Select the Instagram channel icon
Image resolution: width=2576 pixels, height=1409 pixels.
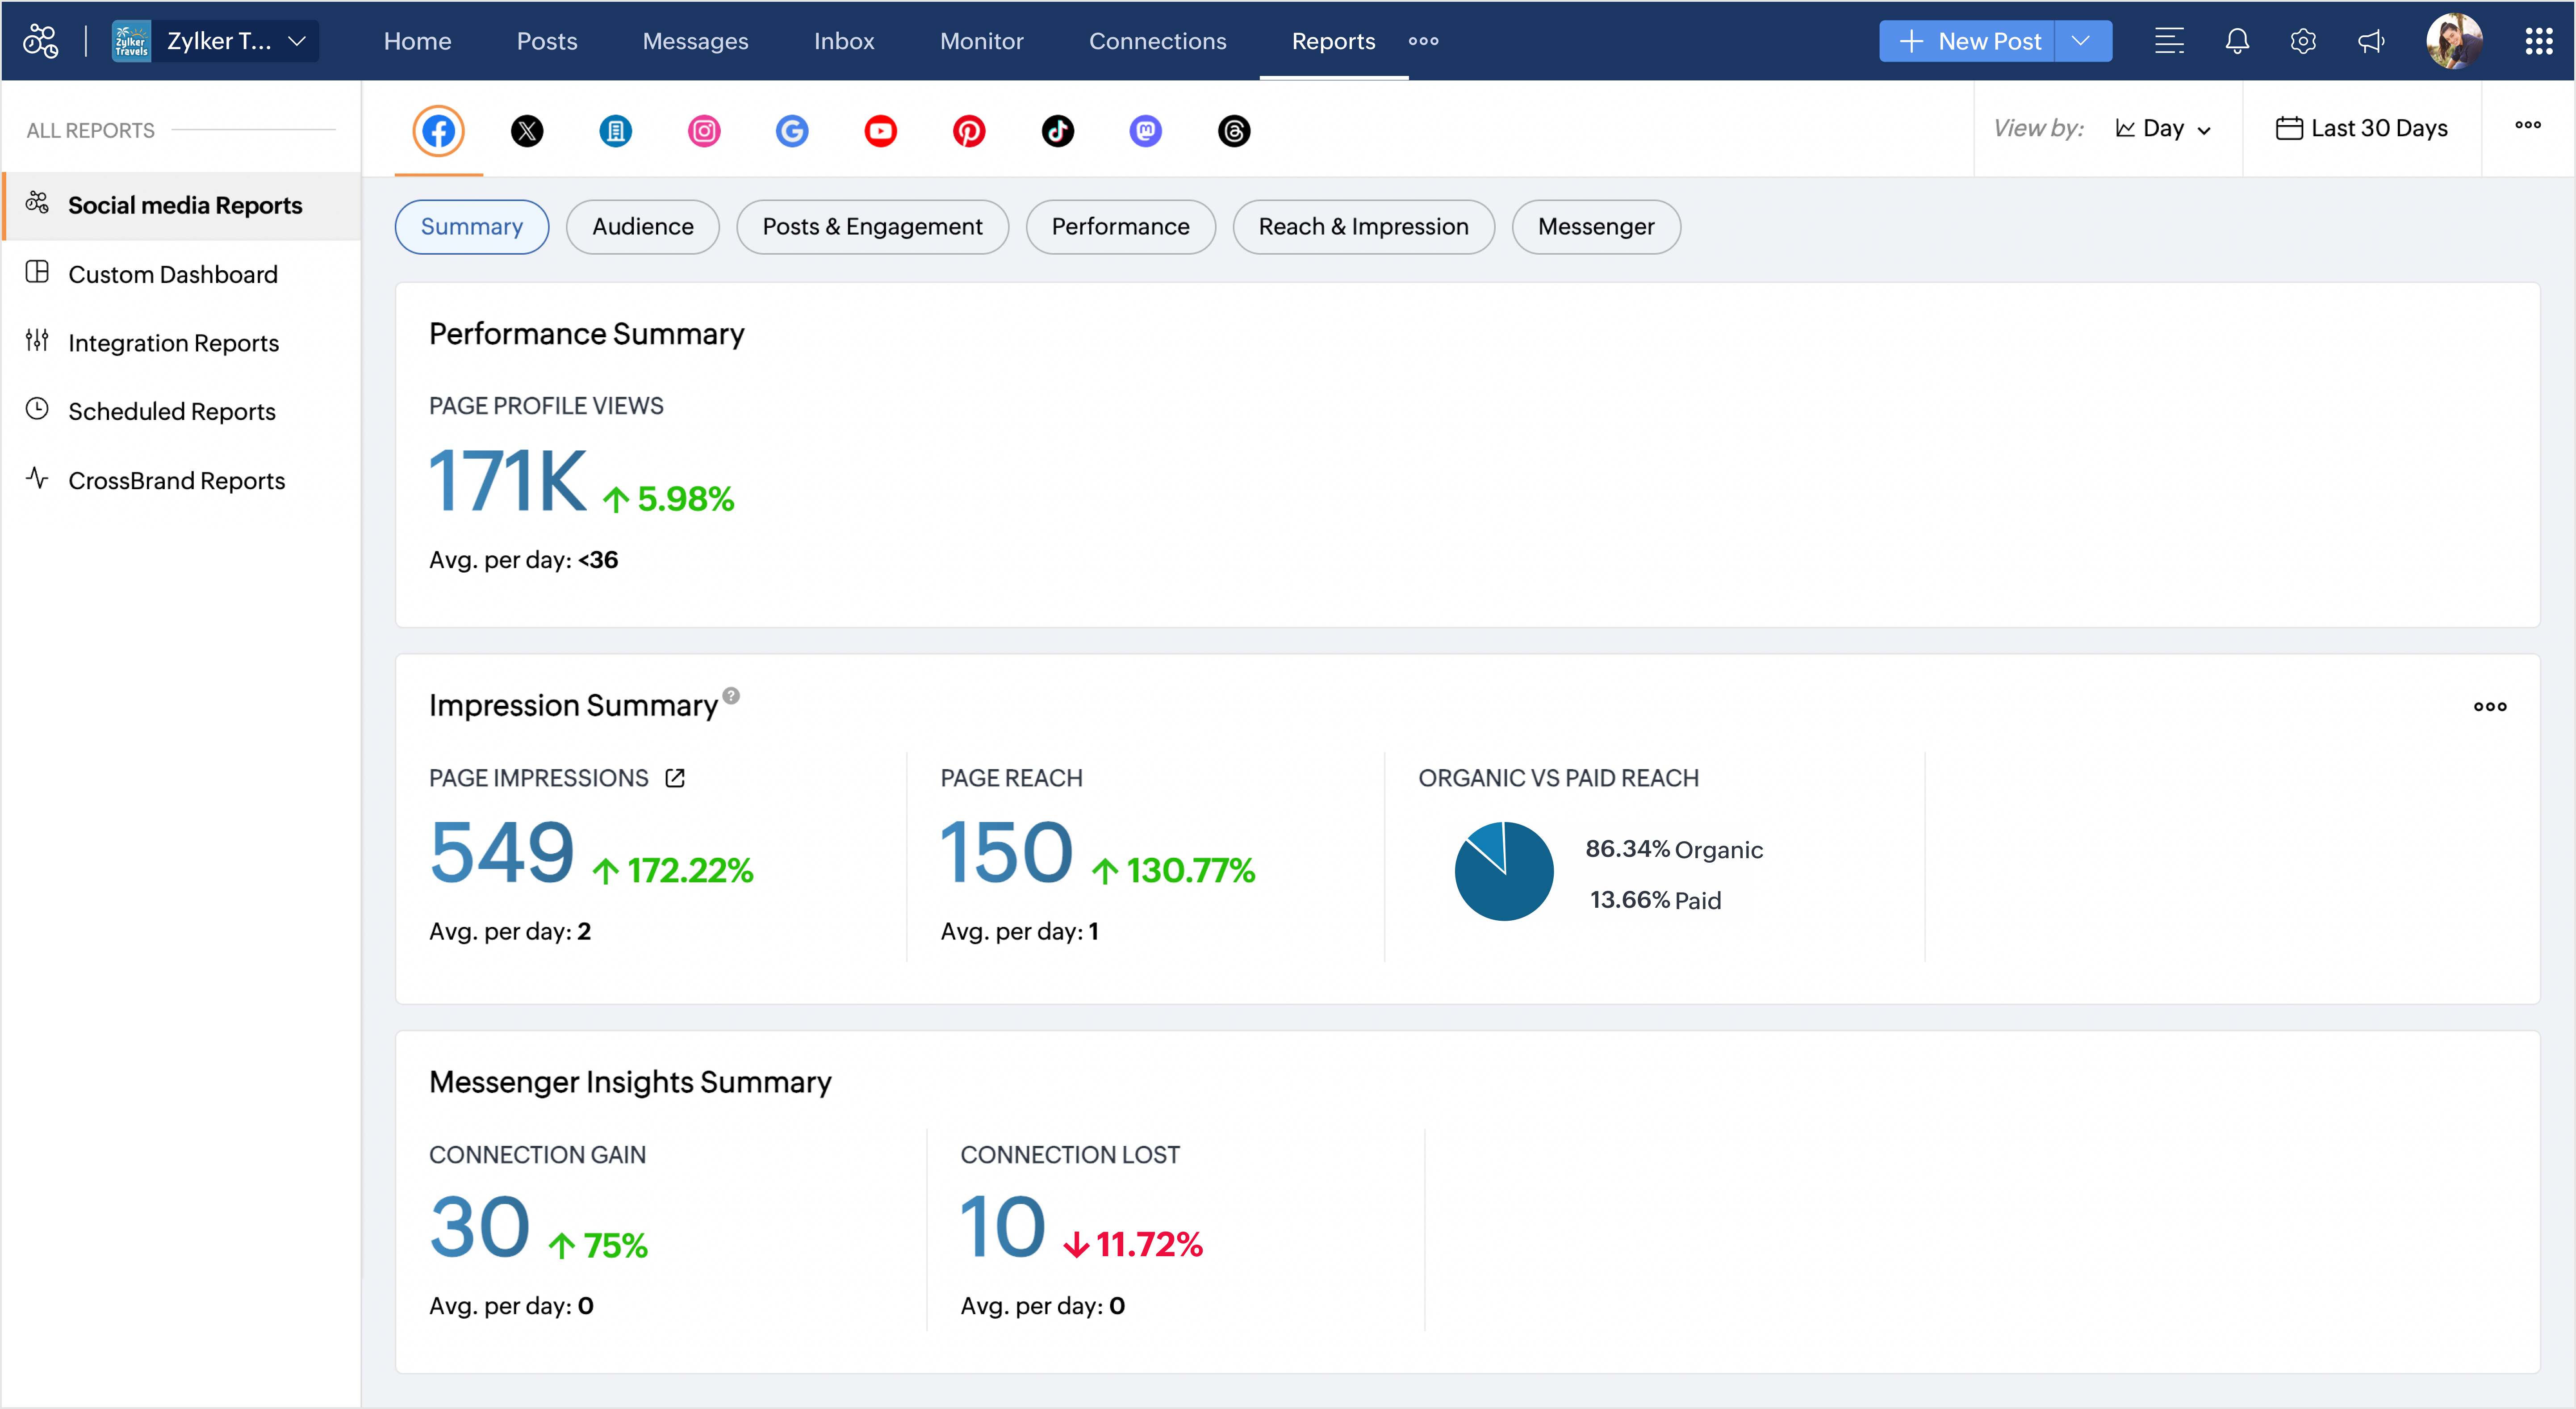[x=704, y=131]
